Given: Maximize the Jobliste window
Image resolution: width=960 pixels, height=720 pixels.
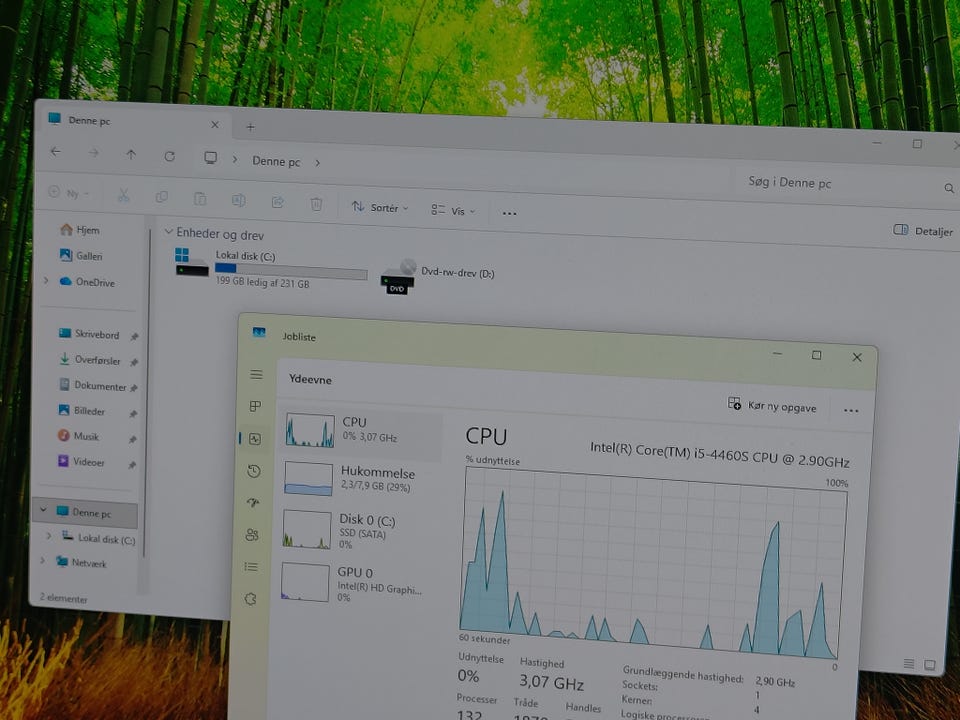Looking at the screenshot, I should tap(816, 355).
